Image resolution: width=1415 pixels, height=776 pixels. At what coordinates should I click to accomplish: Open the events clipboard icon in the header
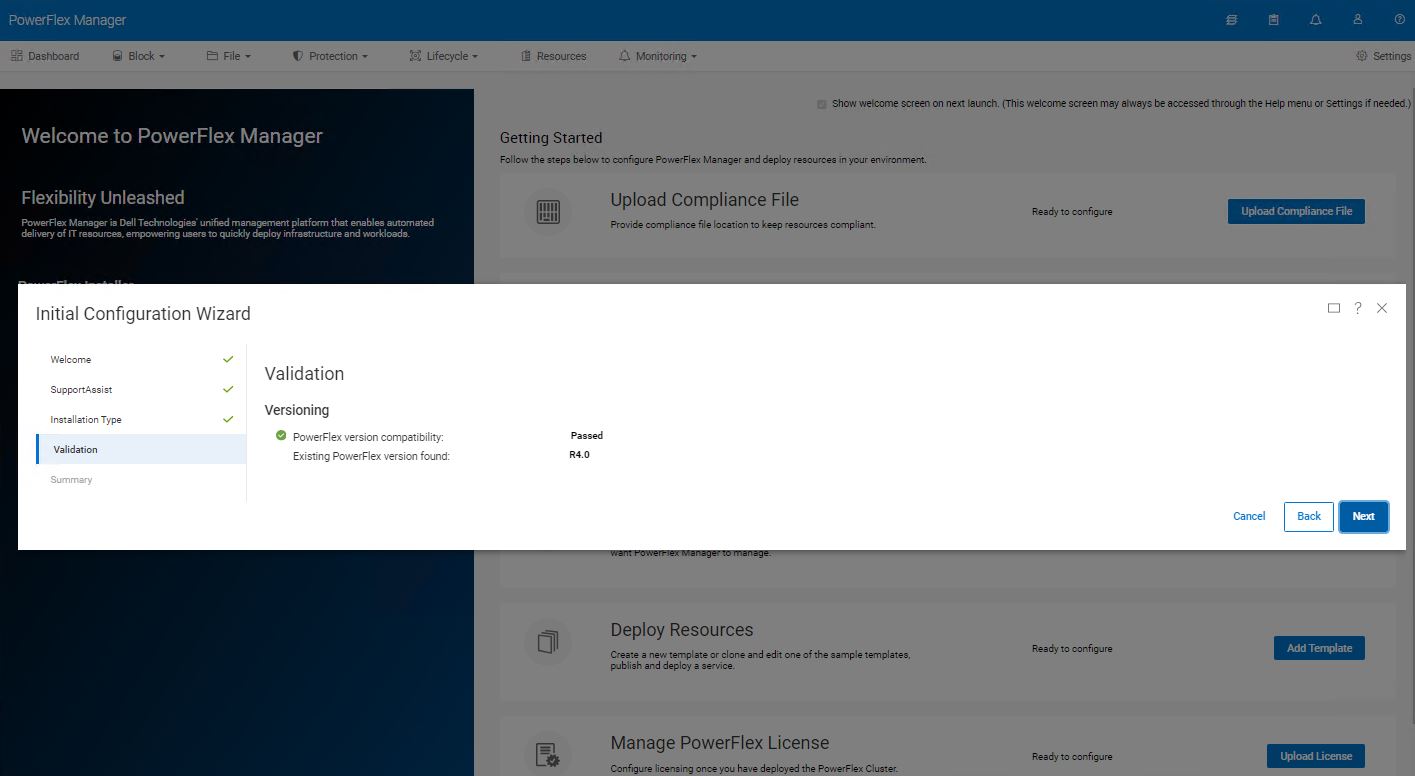click(1273, 19)
